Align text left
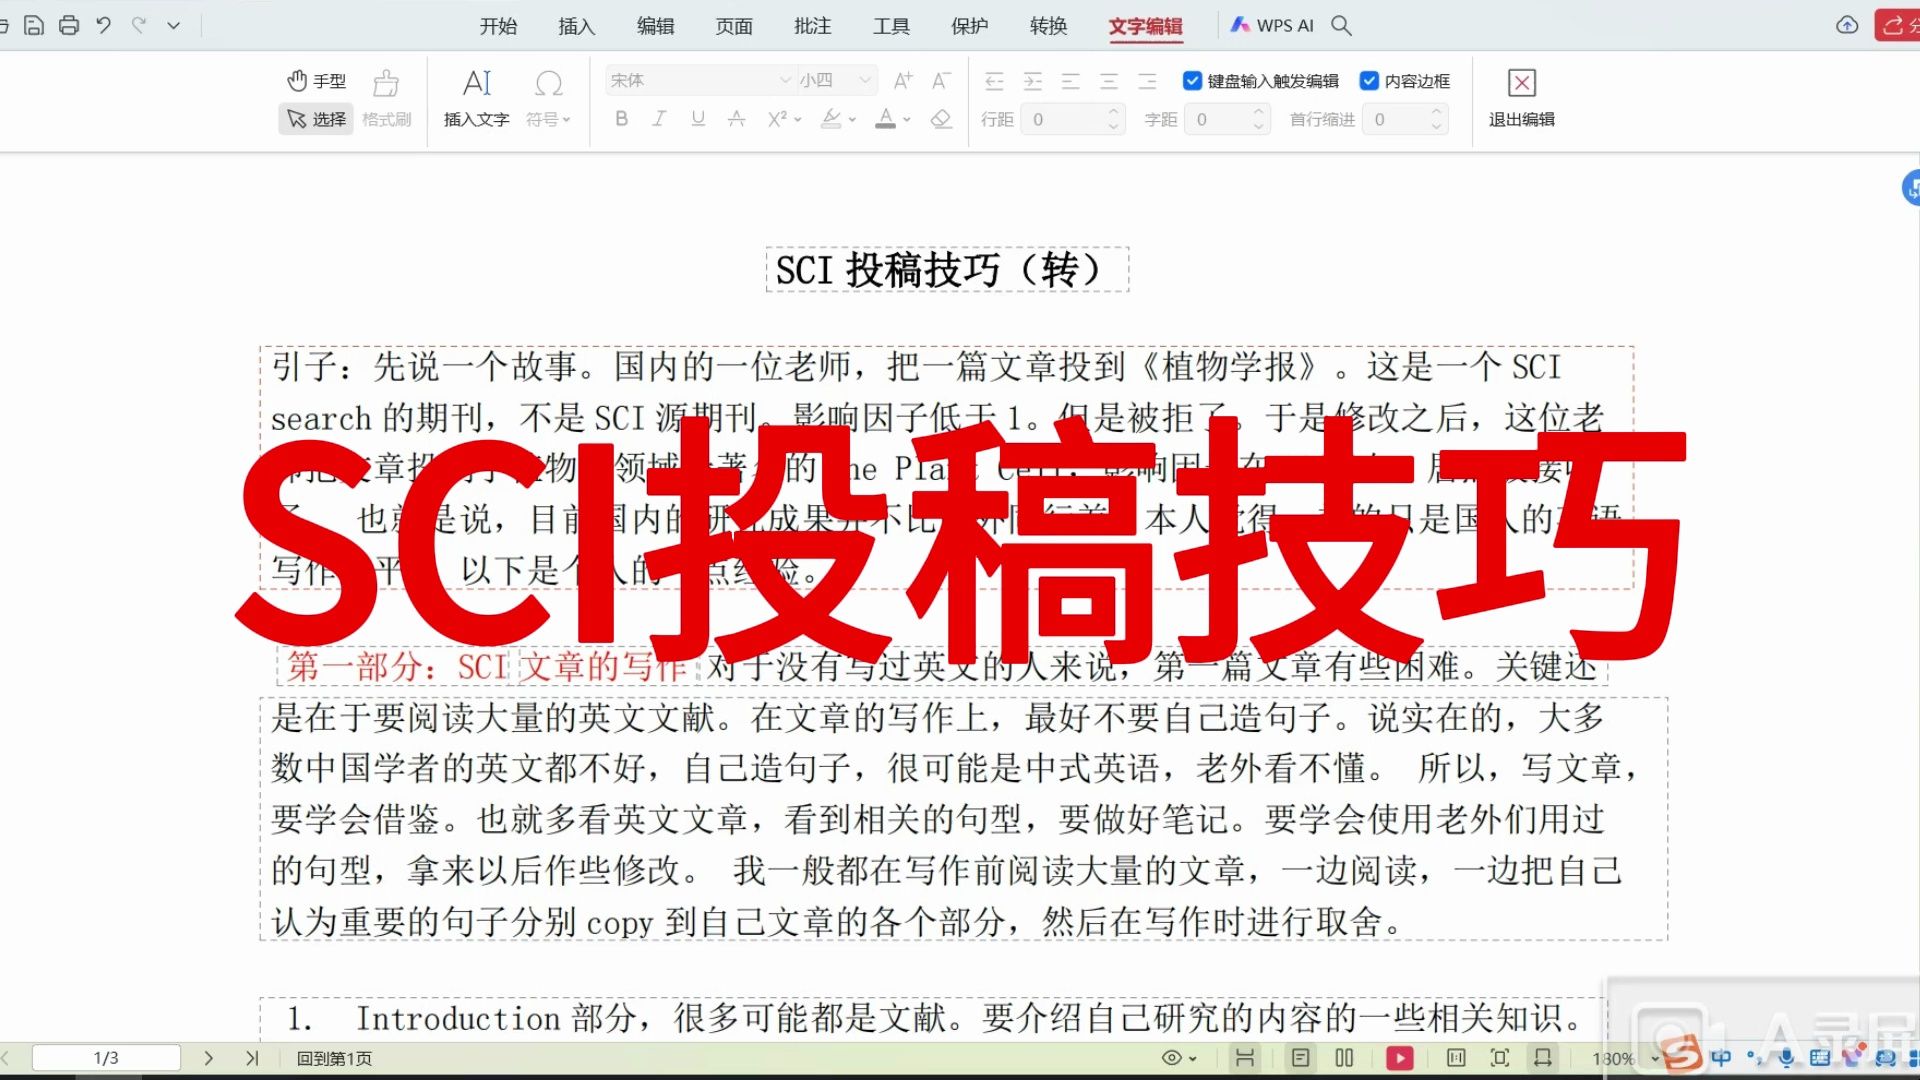The height and width of the screenshot is (1080, 1920). (x=1071, y=81)
